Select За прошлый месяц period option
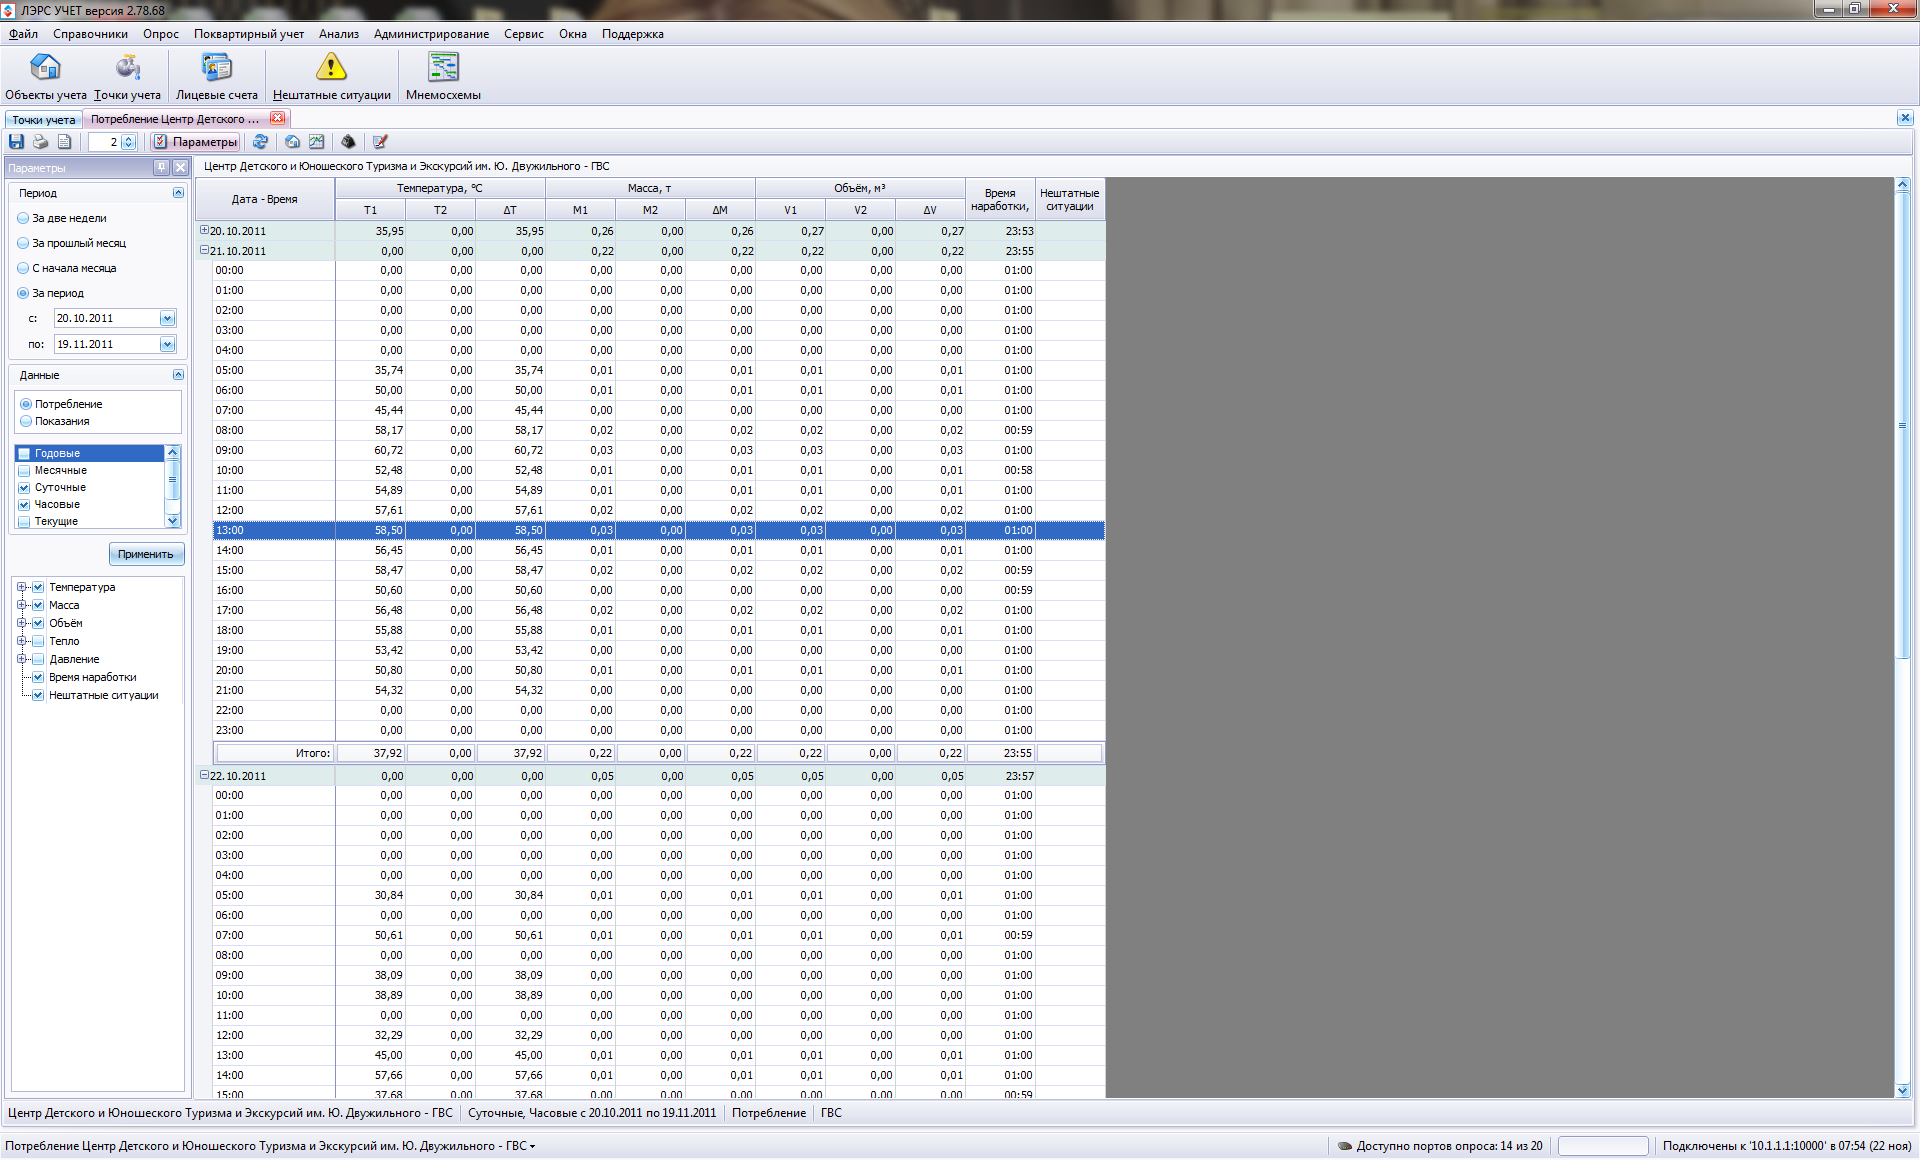This screenshot has width=1920, height=1160. (x=72, y=243)
